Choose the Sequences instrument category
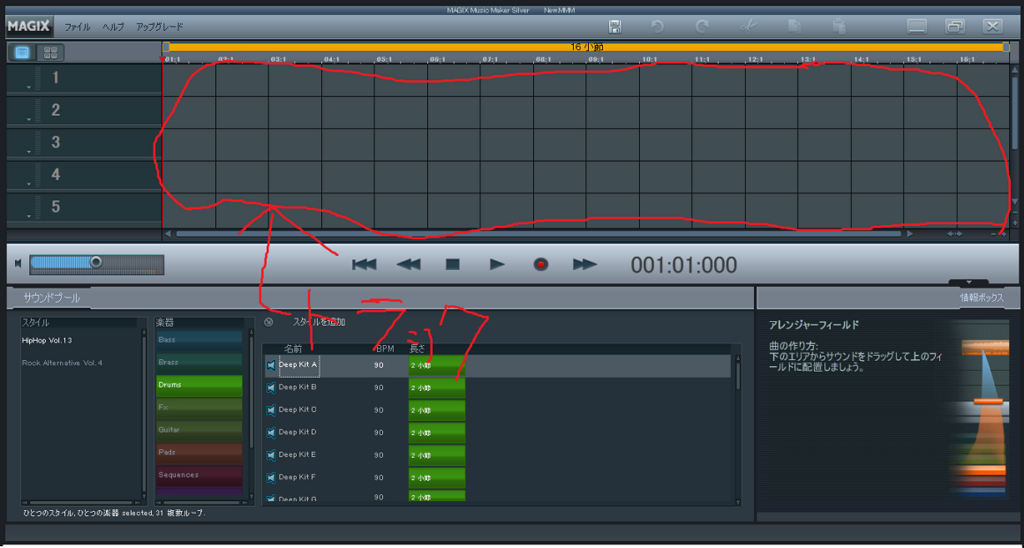This screenshot has height=548, width=1024. click(199, 475)
